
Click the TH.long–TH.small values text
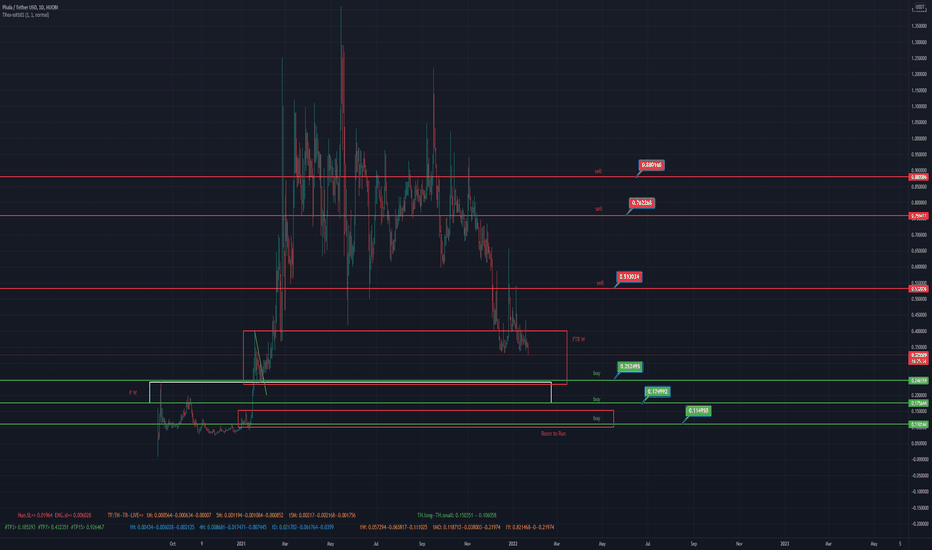(456, 516)
